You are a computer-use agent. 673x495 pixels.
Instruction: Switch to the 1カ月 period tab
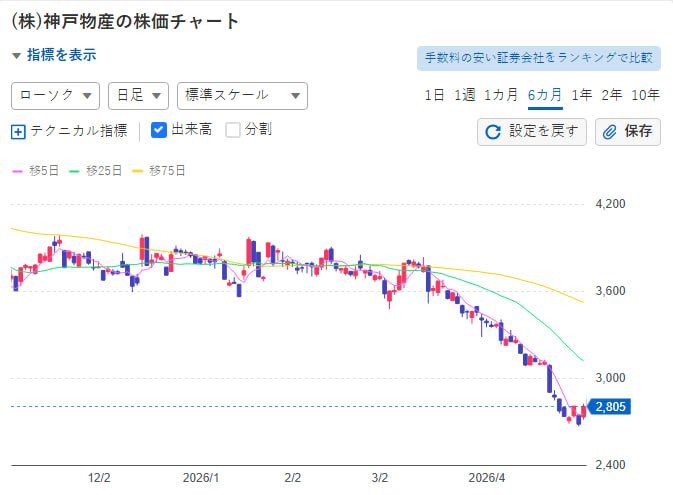pyautogui.click(x=501, y=95)
